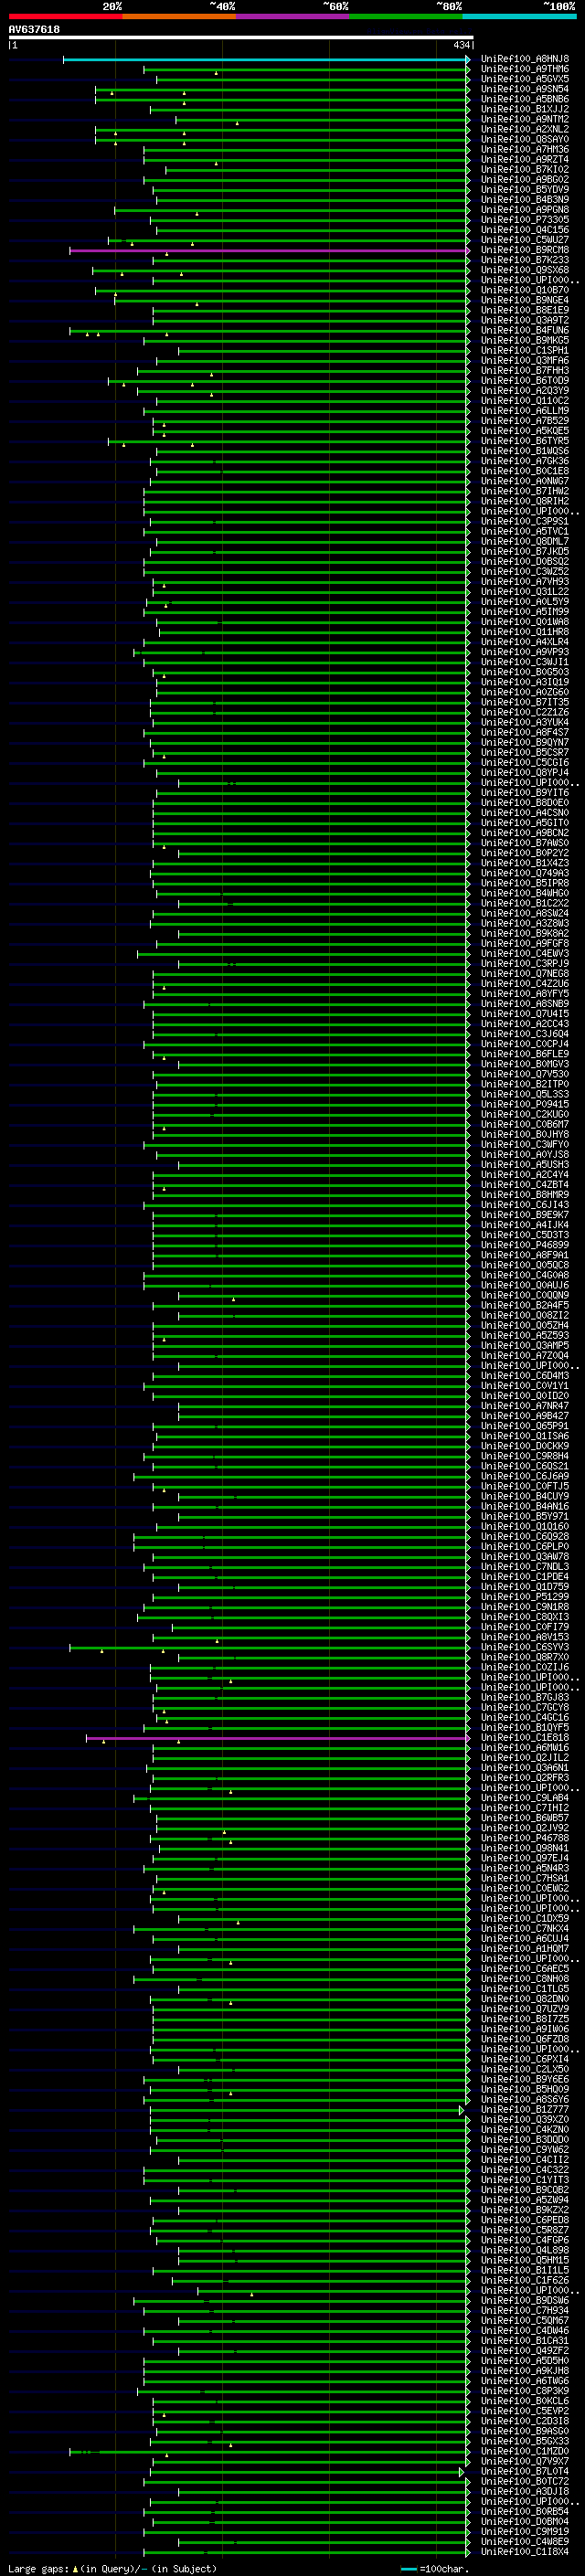Image resolution: width=585 pixels, height=2576 pixels.
Task: Click the cyan alignment bar for UniRef100_A8HNJ8
Action: (266, 60)
